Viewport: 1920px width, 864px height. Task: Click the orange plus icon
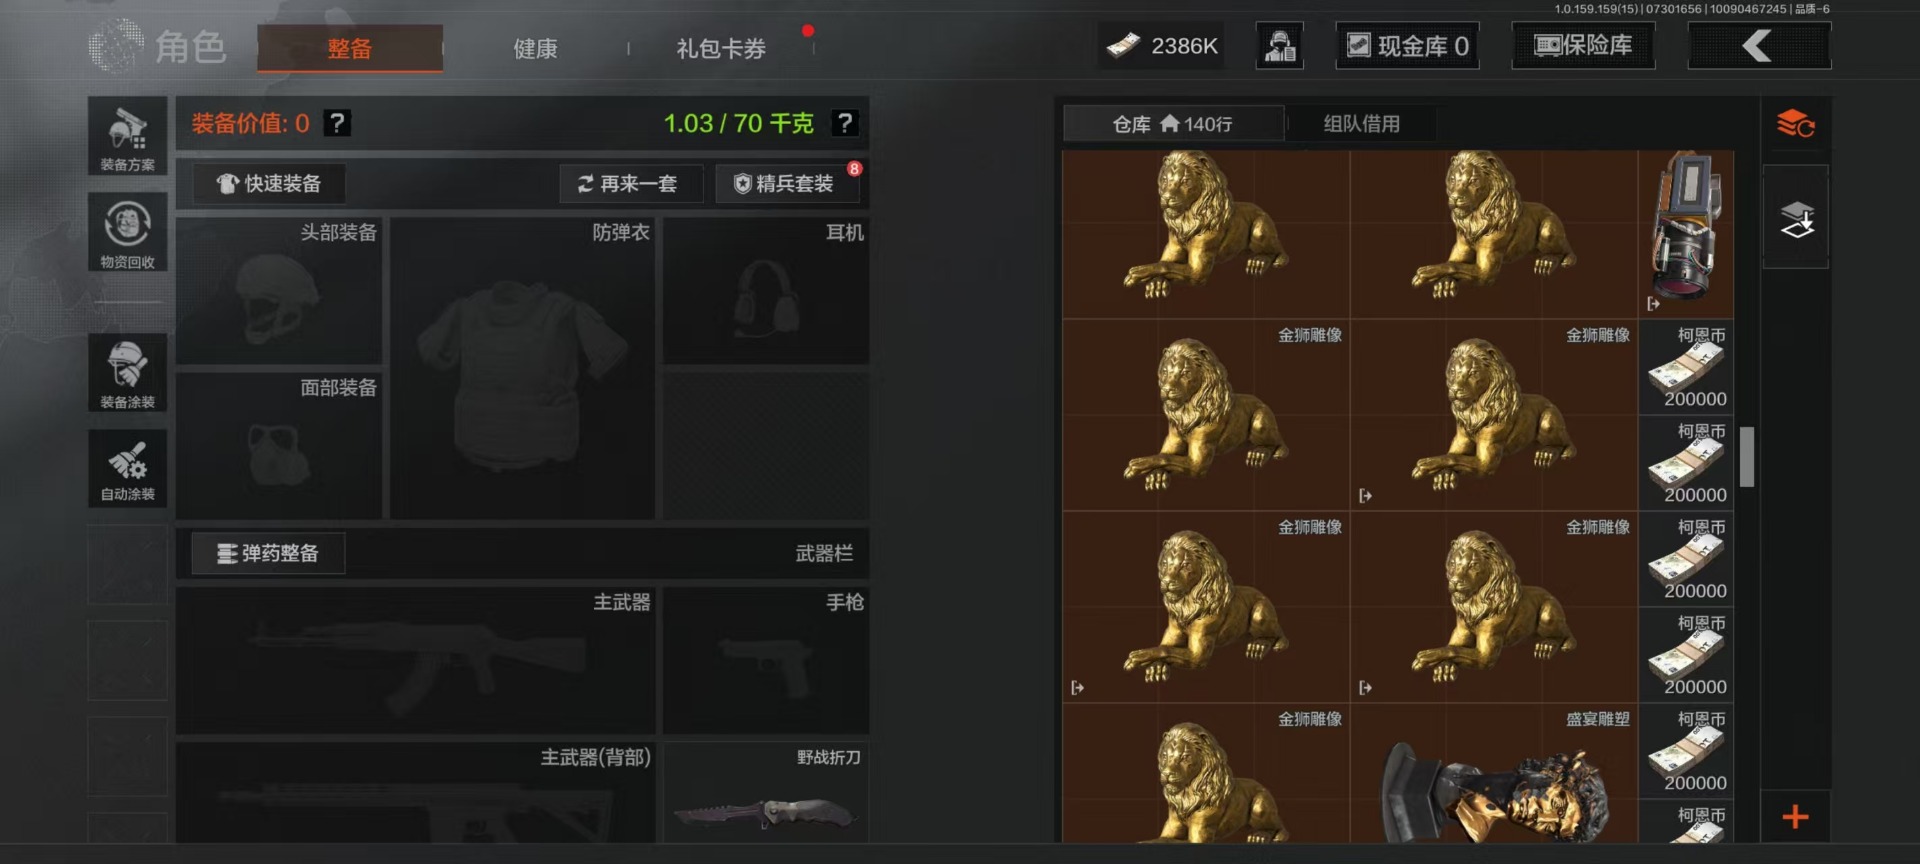coord(1796,816)
